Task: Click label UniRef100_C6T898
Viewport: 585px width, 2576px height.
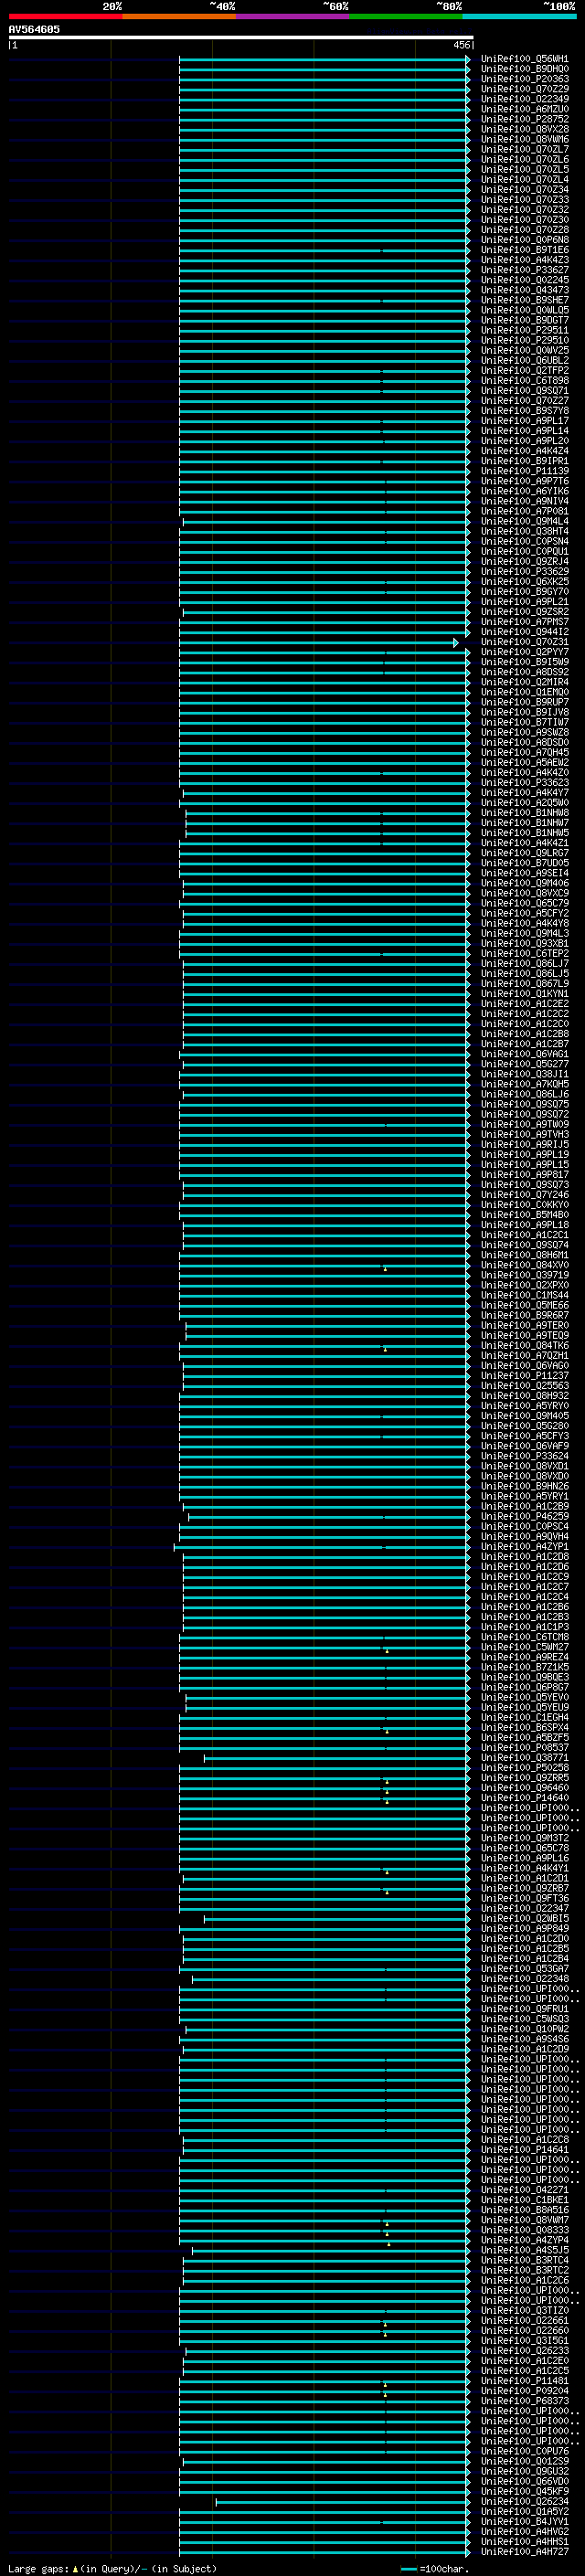Action: pos(525,380)
